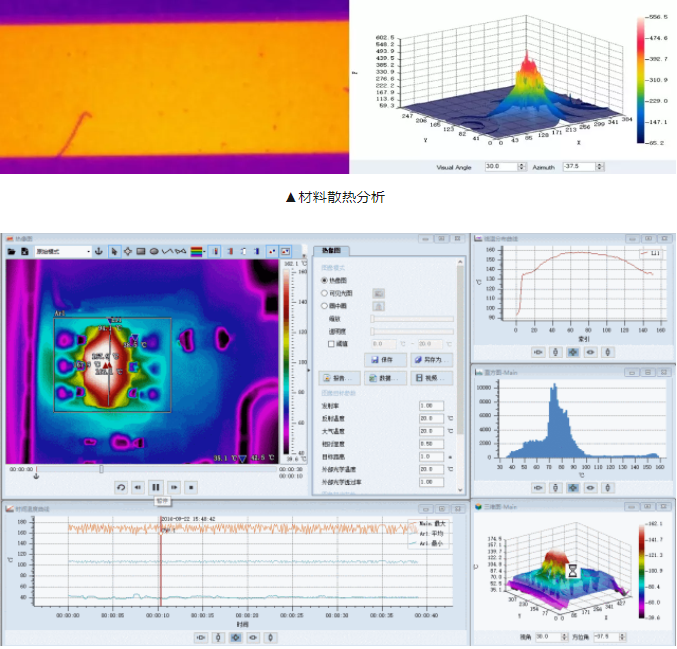
Task: Open the 原始模式 mode dropdown
Action: pyautogui.click(x=62, y=251)
